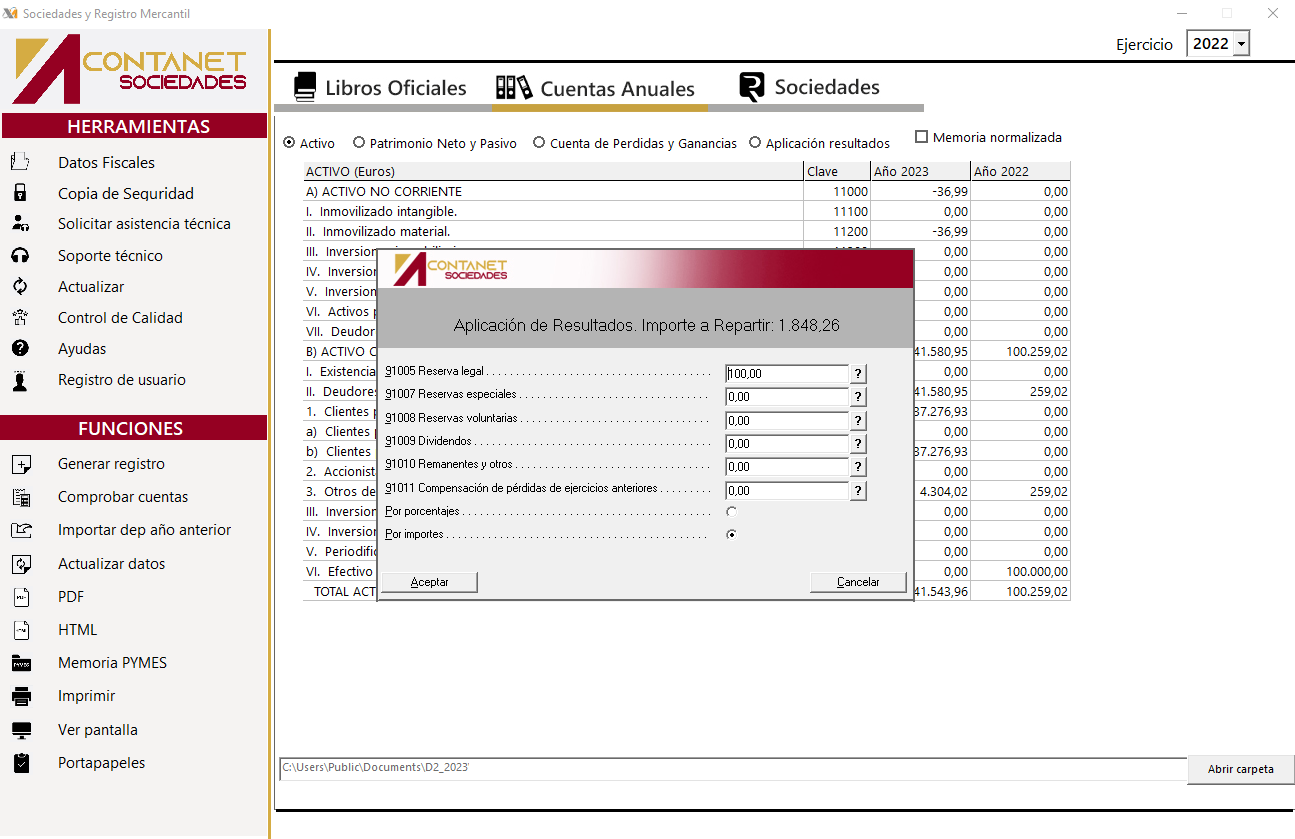Click the Compensación de pérdidas amount field
Viewport: 1295px width, 839px height.
(x=787, y=490)
